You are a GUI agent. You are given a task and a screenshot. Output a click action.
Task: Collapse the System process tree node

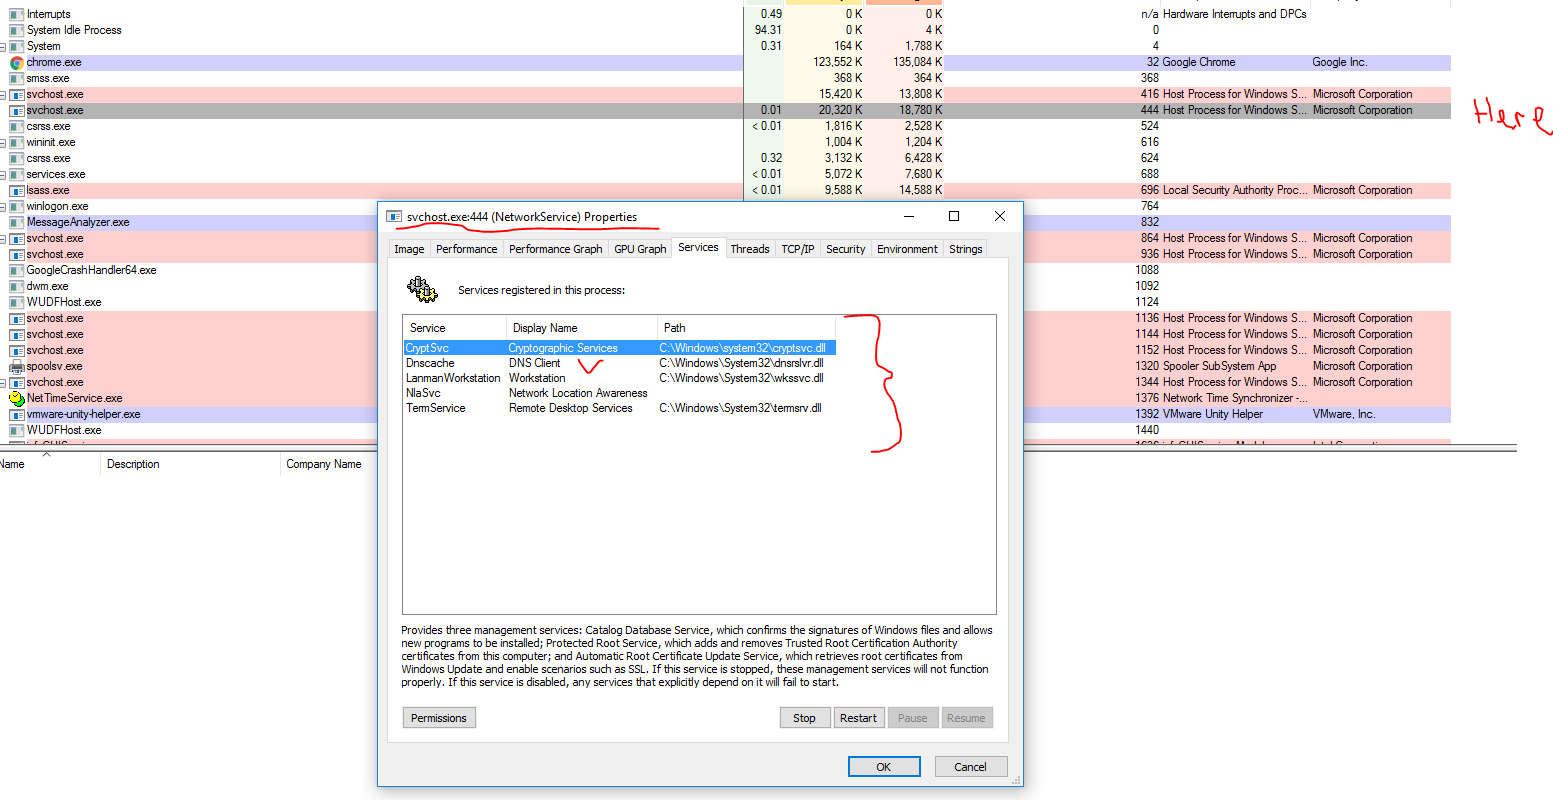pos(3,46)
